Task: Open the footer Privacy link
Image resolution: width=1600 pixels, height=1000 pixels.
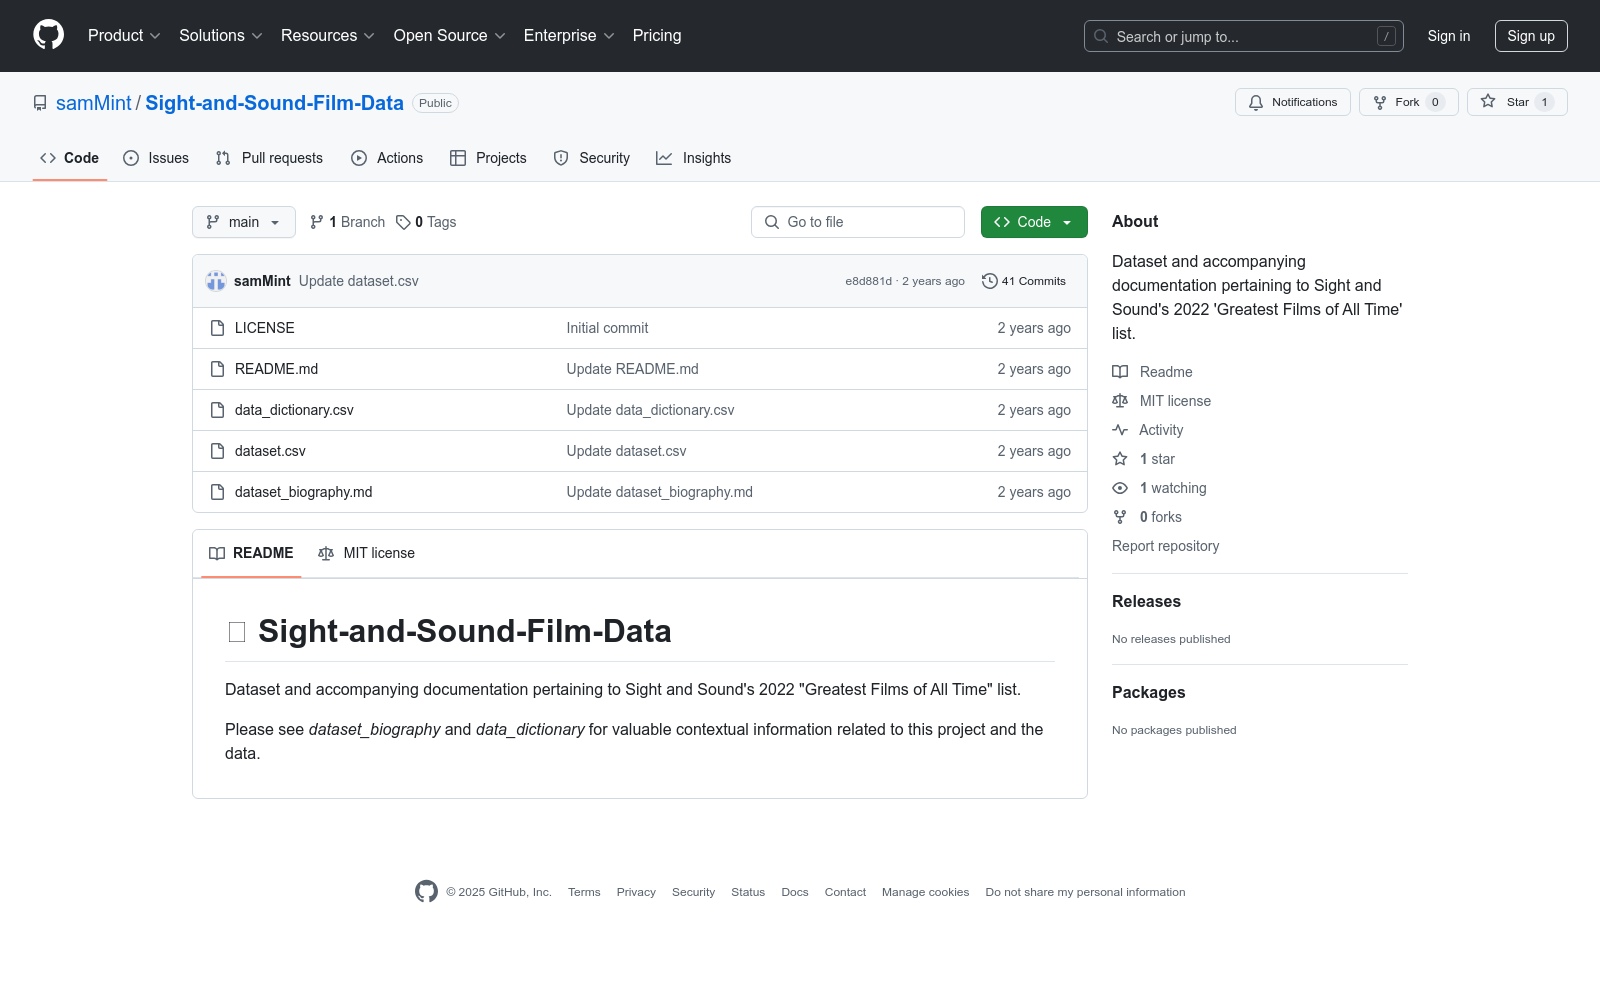Action: [636, 892]
